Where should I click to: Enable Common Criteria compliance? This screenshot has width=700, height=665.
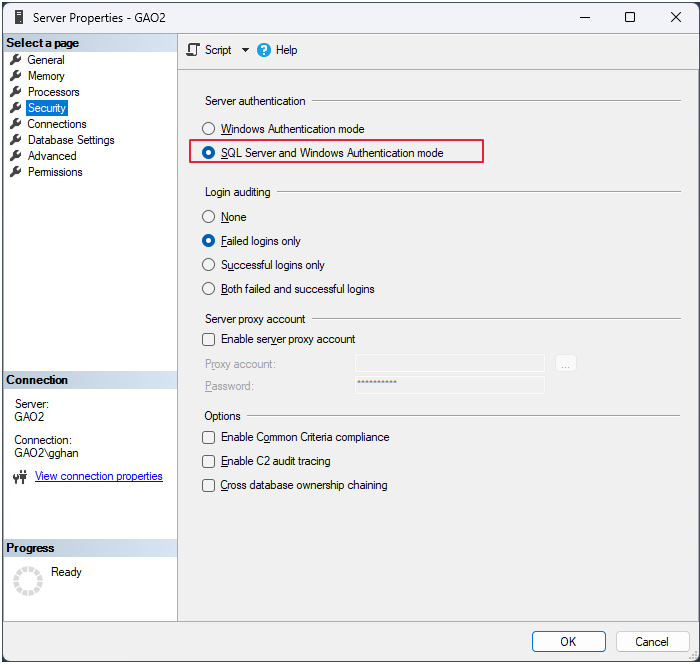(208, 437)
